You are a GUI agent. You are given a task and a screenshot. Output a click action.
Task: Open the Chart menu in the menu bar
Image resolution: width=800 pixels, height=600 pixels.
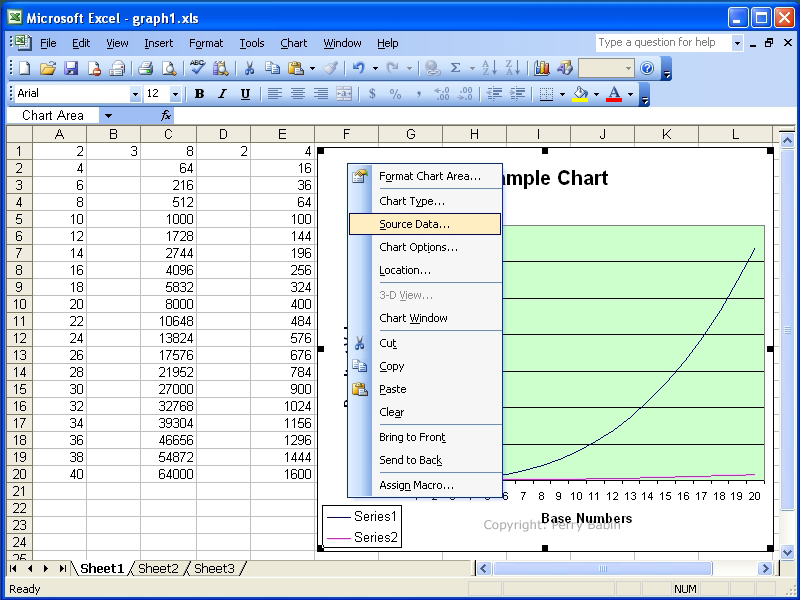coord(293,43)
